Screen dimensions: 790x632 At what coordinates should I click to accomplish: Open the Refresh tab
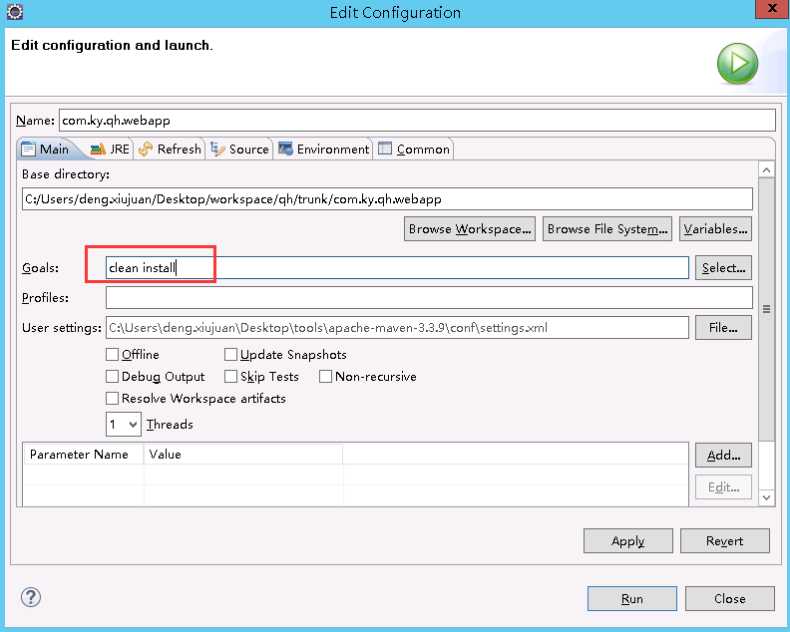pyautogui.click(x=170, y=149)
